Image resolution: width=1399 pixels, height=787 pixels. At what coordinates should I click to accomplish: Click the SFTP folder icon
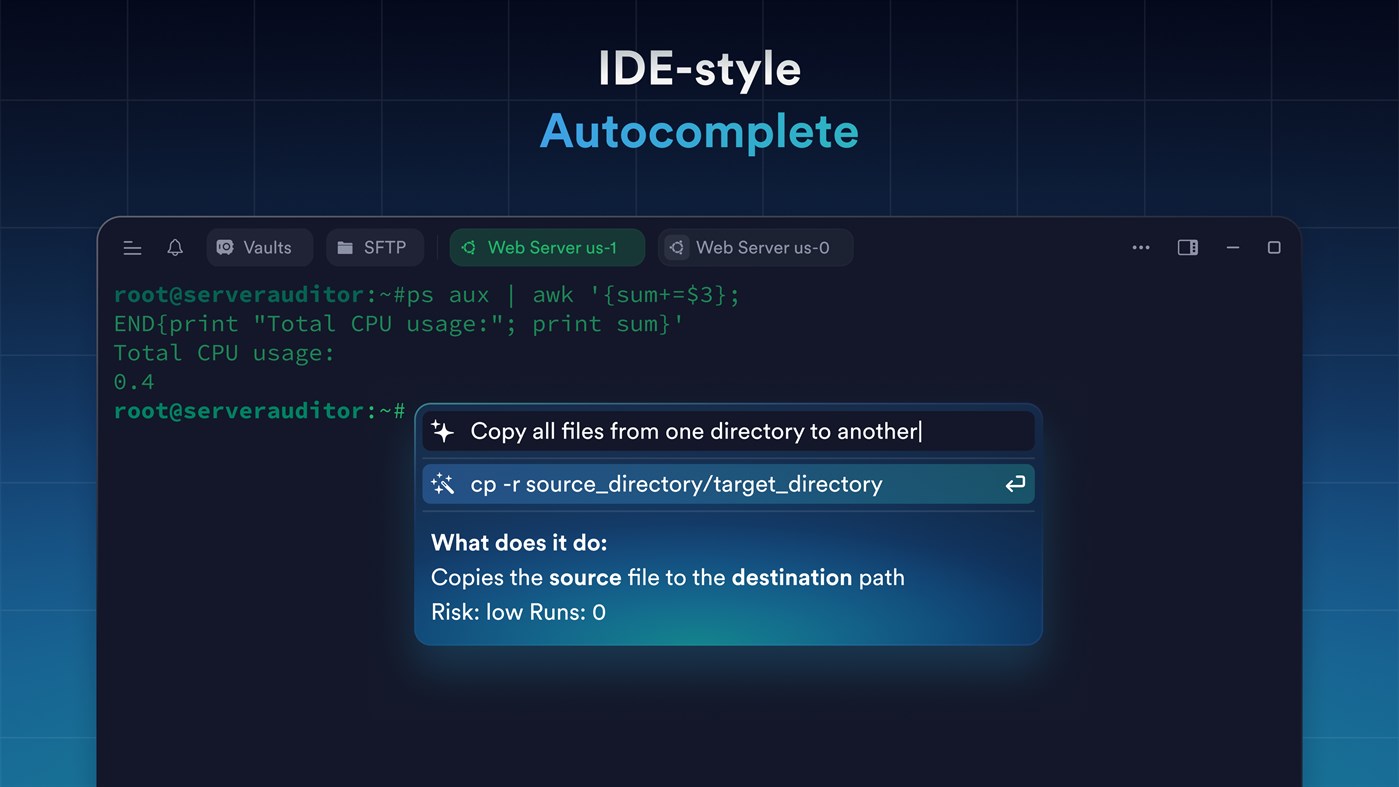click(345, 248)
